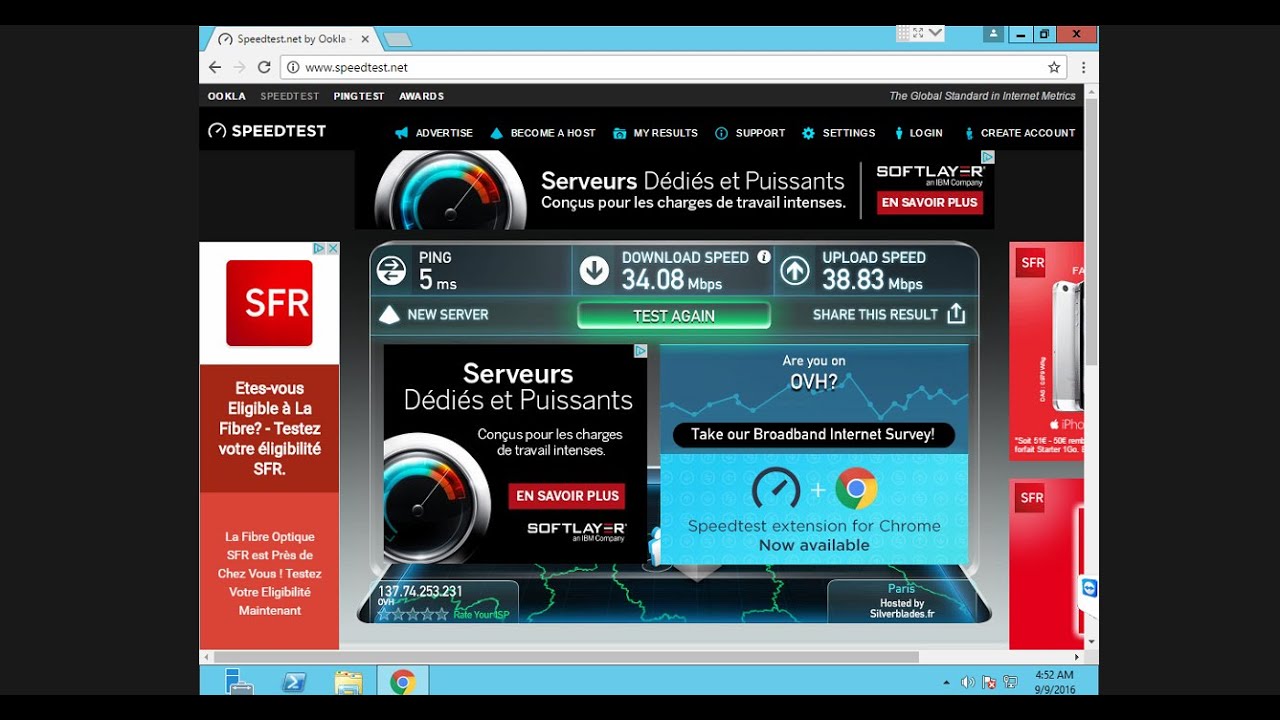
Task: Click the Speedtest extension for Chrome promo
Action: tap(814, 510)
